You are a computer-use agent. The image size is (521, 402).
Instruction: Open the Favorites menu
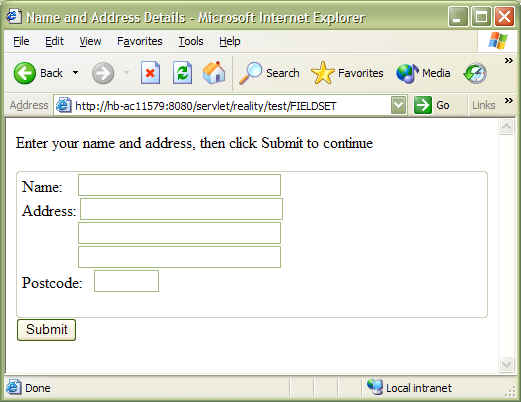[x=140, y=41]
